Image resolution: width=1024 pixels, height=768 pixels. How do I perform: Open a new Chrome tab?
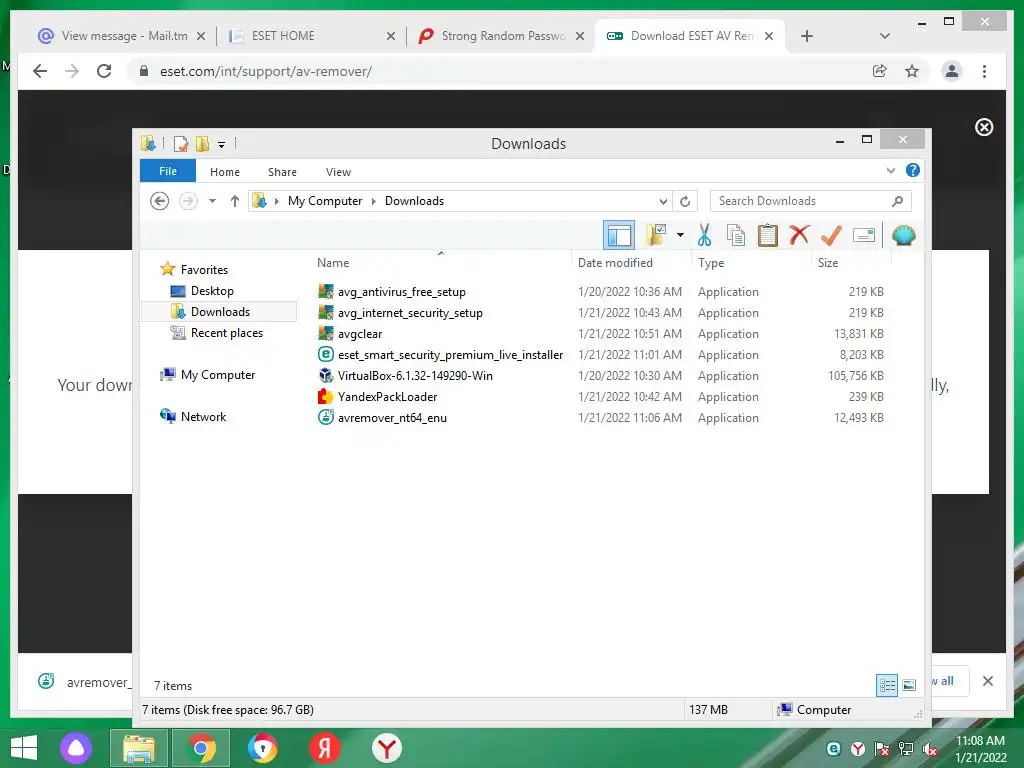coord(807,36)
